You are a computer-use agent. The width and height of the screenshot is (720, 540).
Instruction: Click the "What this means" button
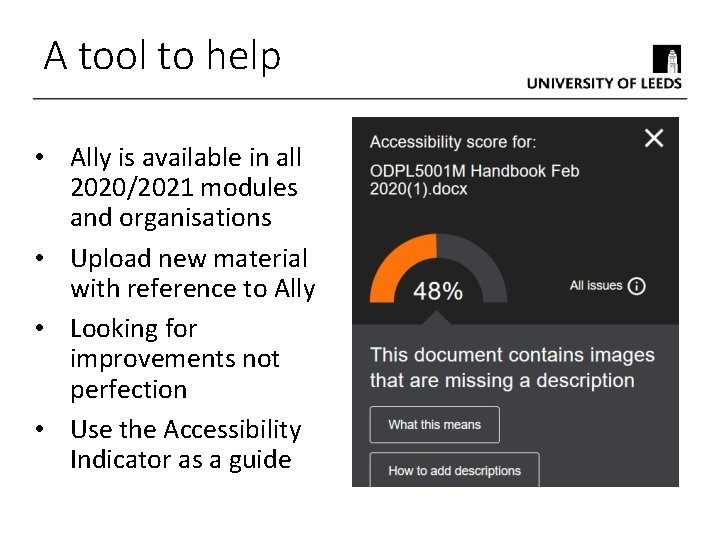434,425
